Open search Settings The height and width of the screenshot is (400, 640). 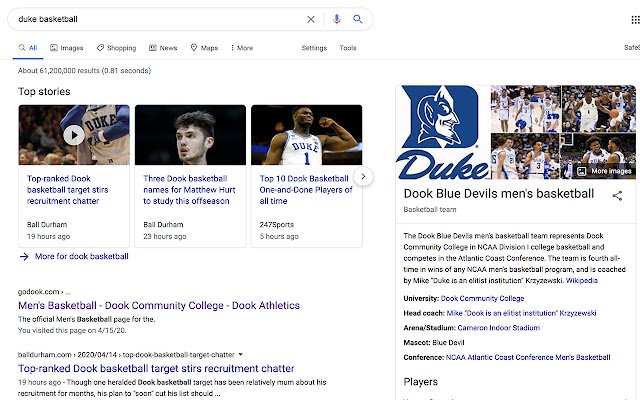(314, 48)
